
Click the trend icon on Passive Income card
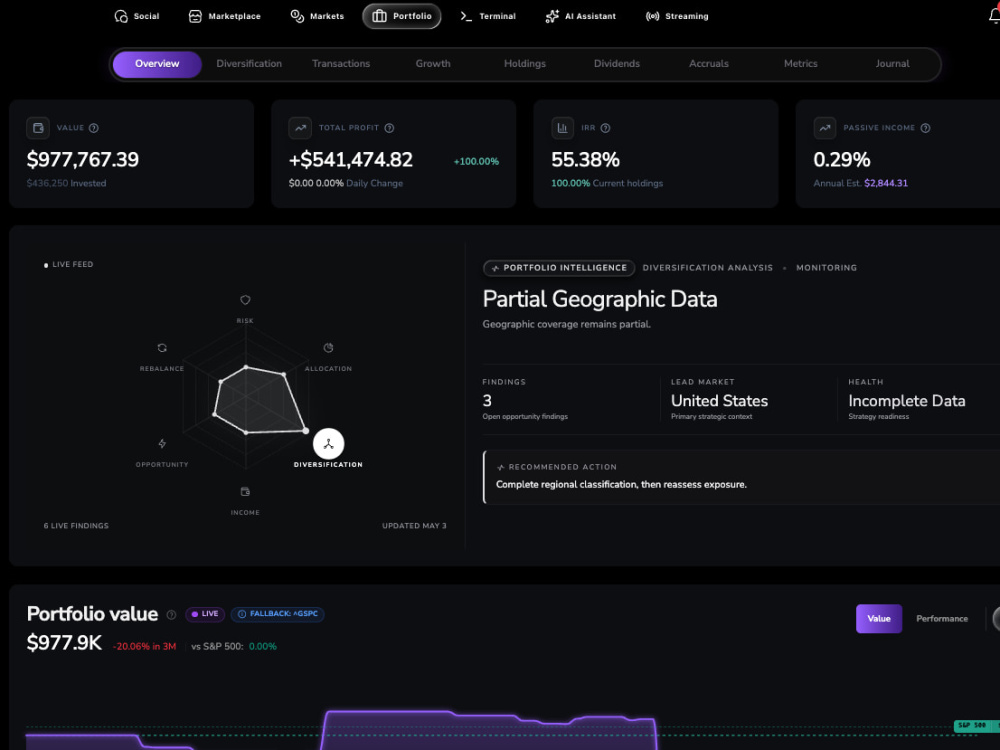825,128
